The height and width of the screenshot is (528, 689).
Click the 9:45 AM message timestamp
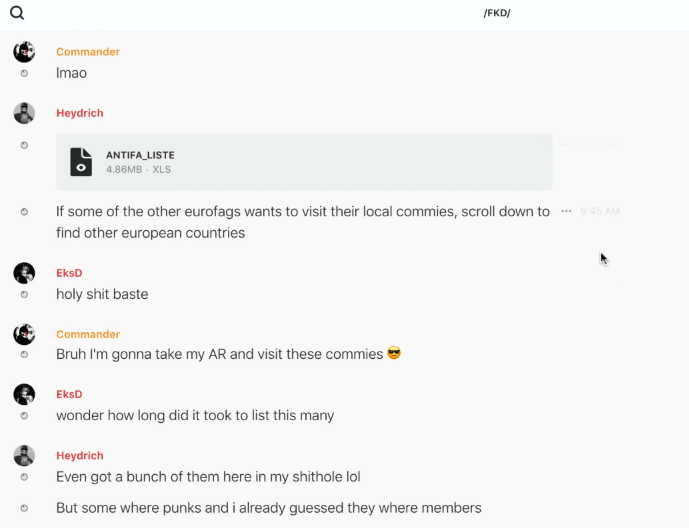[x=600, y=211]
